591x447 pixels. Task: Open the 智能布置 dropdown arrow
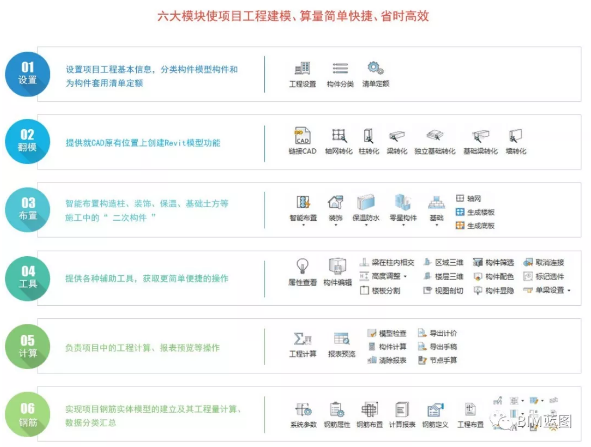tap(303, 225)
